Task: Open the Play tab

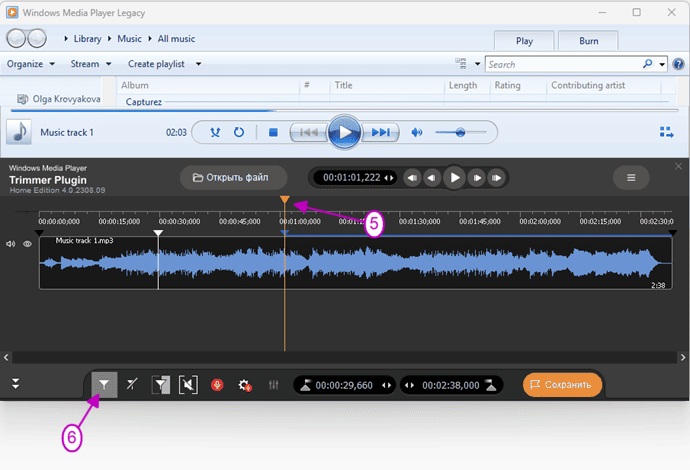Action: [524, 41]
